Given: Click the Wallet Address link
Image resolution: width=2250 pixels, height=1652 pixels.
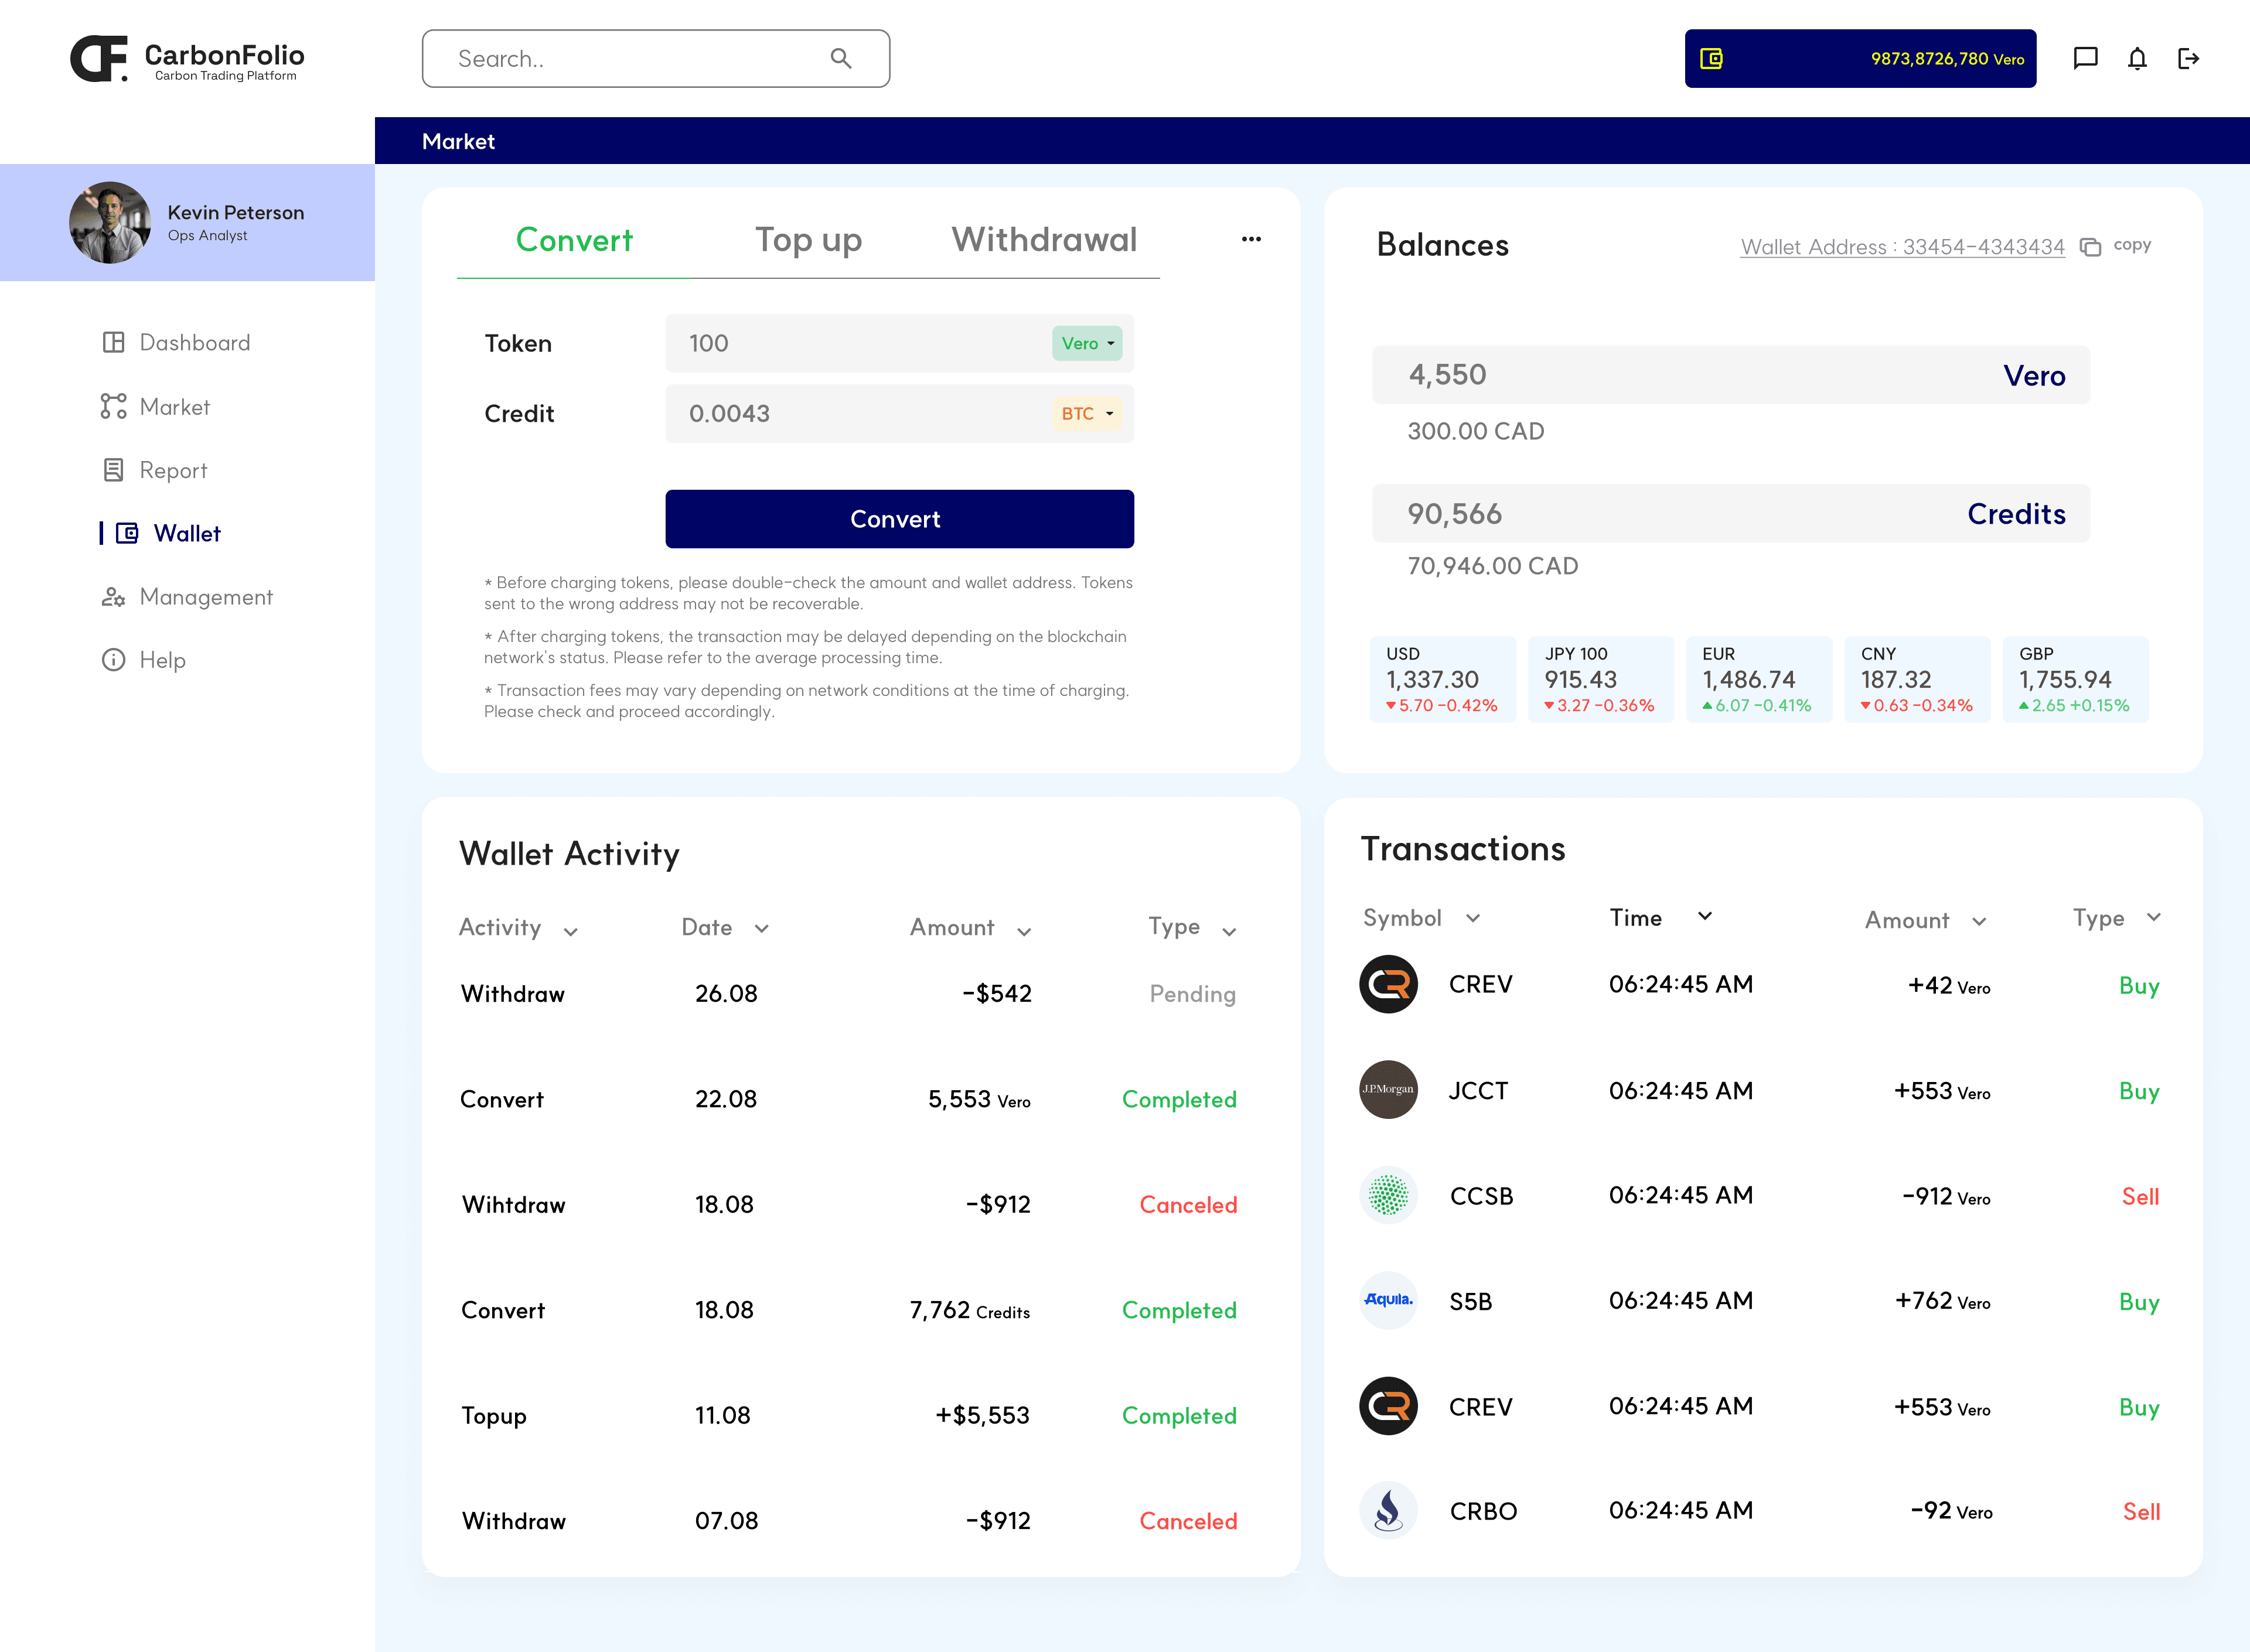Looking at the screenshot, I should (x=1902, y=246).
